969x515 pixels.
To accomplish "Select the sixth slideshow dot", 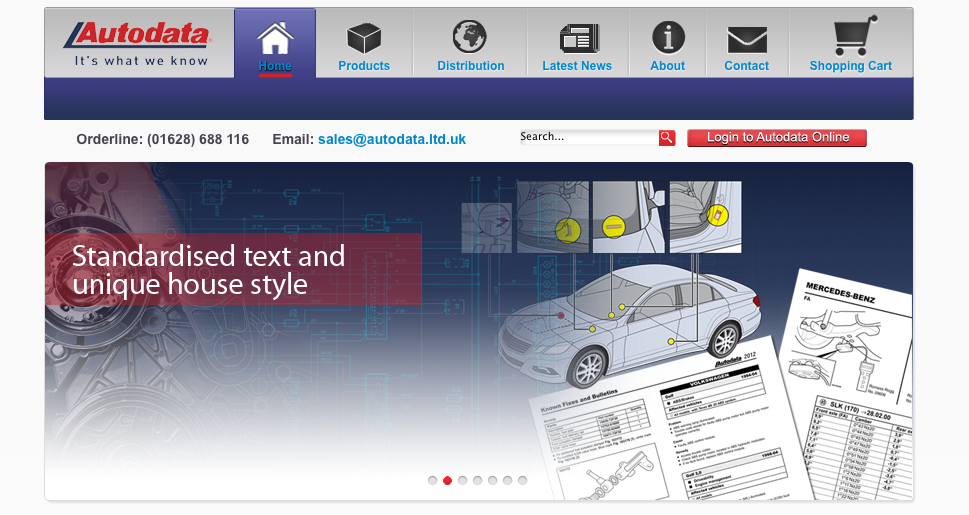I will [x=507, y=480].
